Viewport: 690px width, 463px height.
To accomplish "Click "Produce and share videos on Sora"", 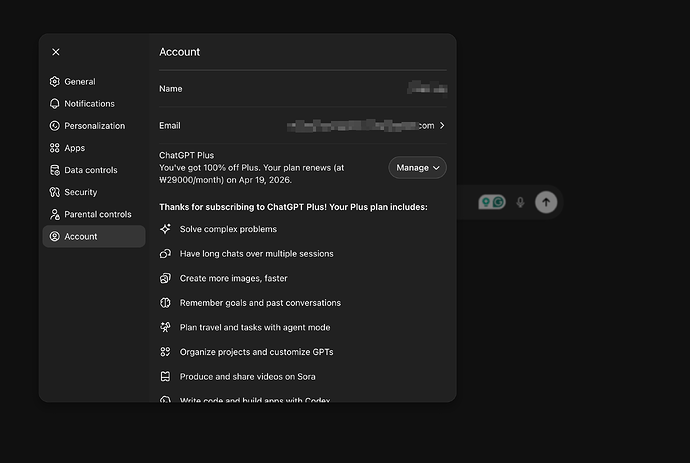I will [x=247, y=377].
